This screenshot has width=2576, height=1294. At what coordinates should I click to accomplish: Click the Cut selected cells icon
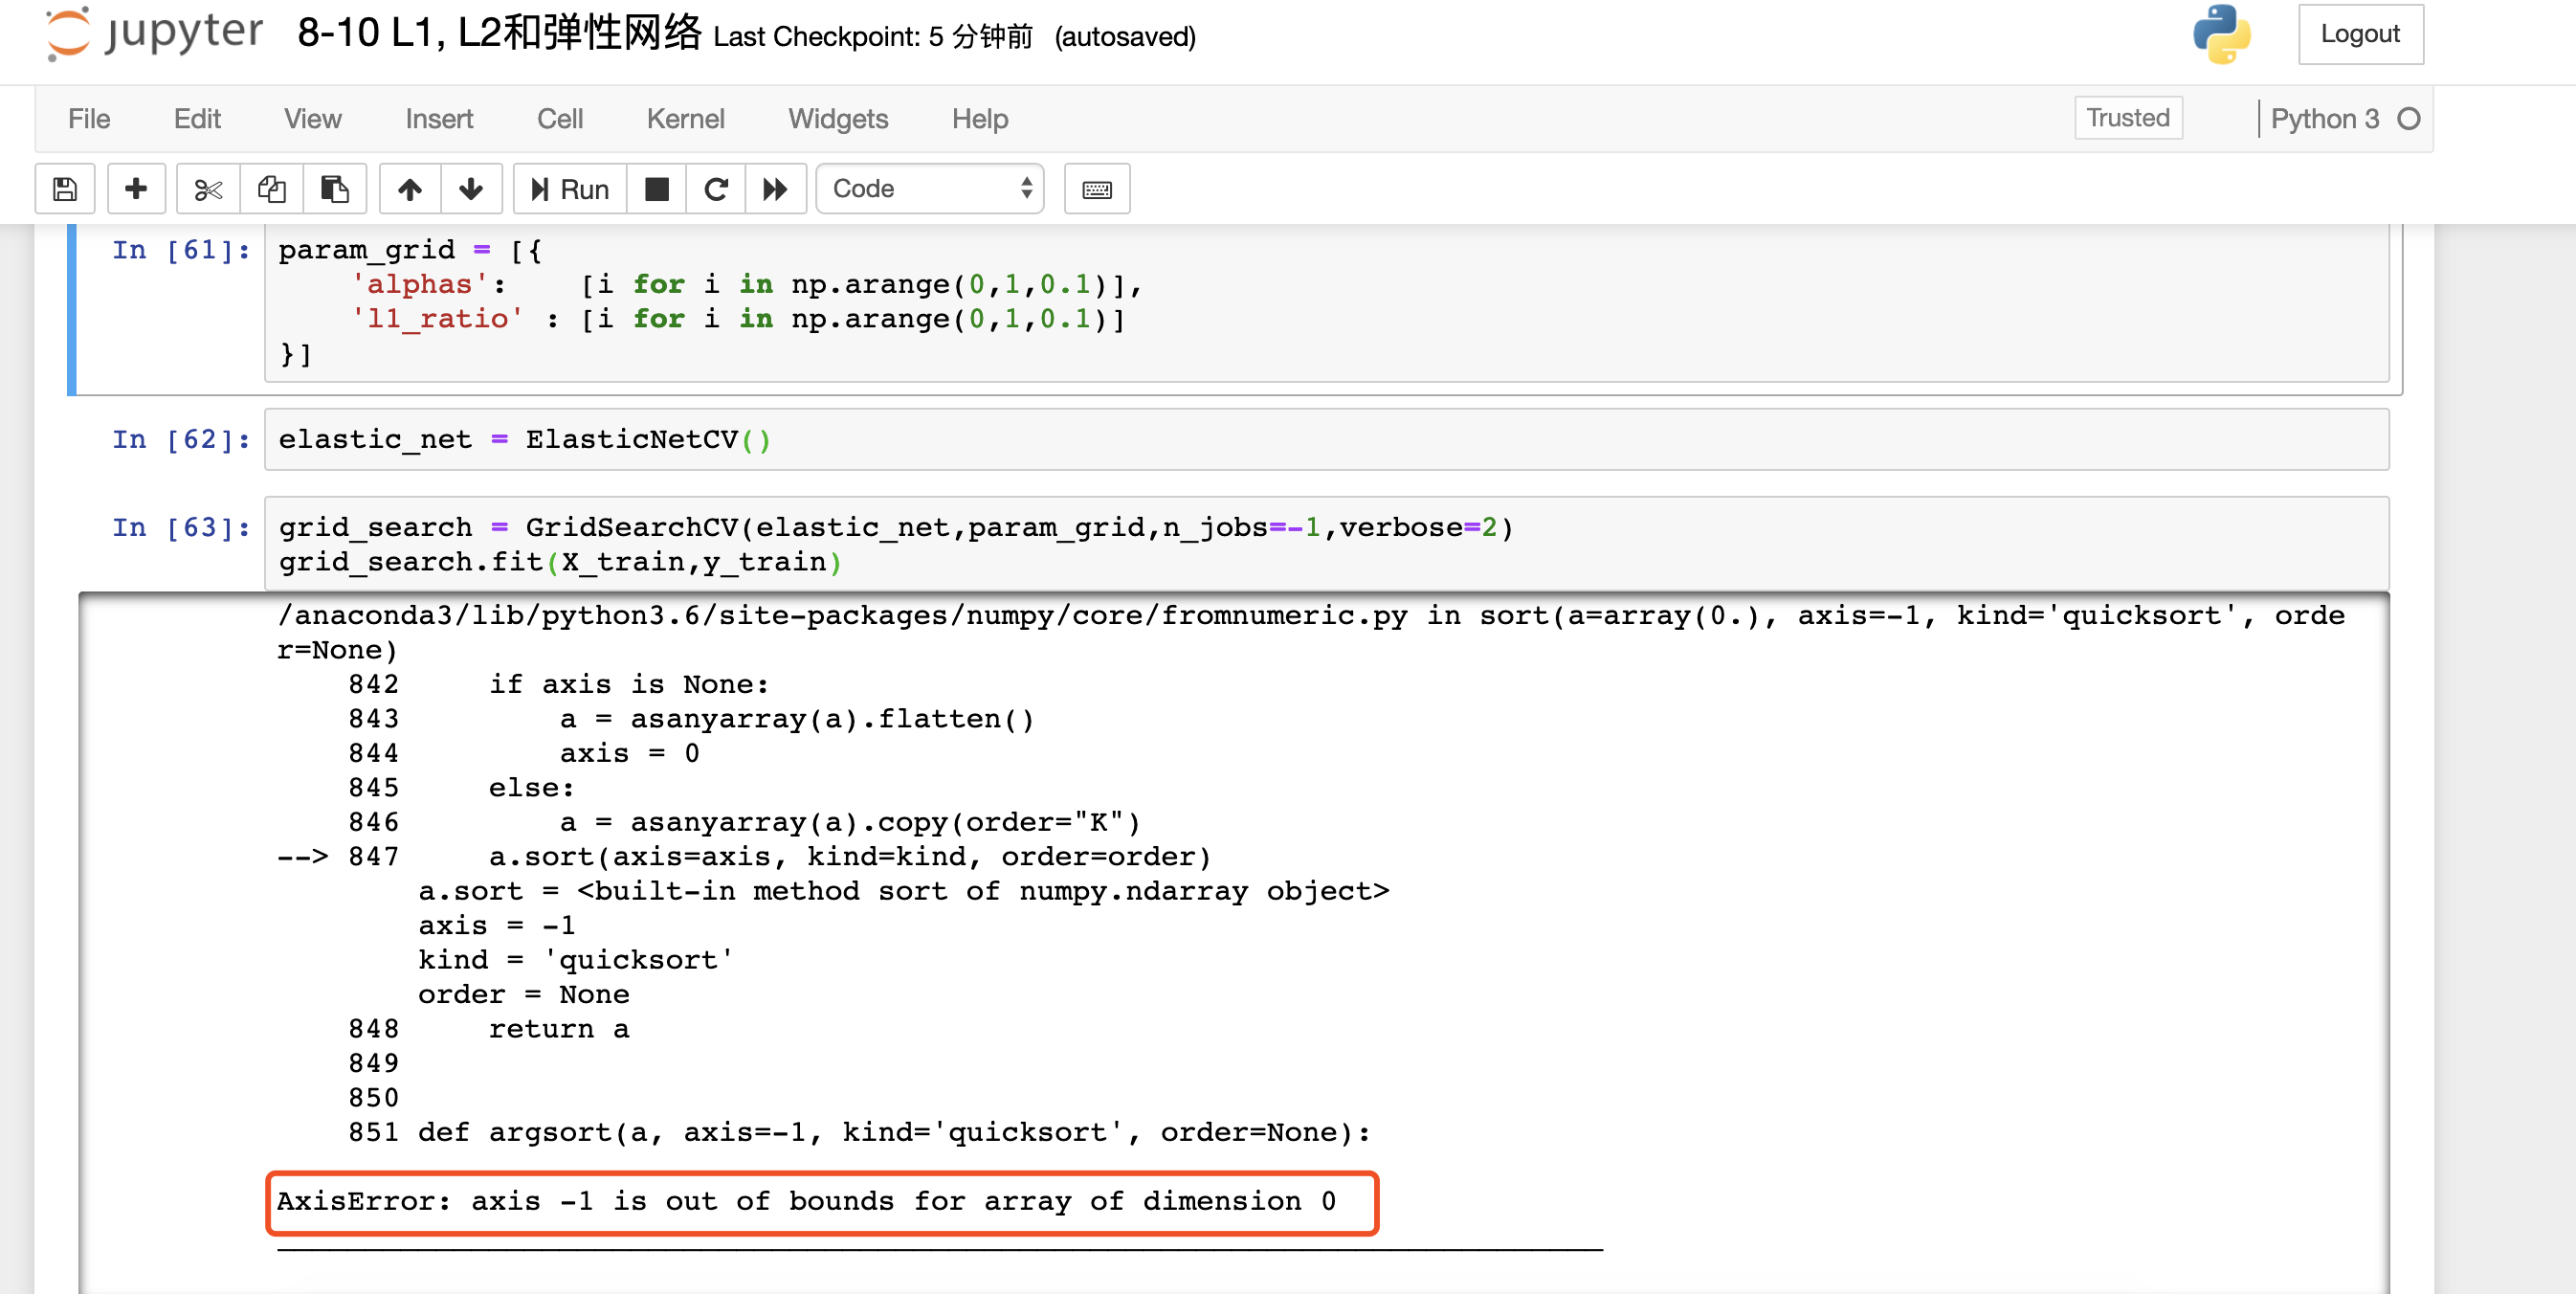[x=205, y=187]
